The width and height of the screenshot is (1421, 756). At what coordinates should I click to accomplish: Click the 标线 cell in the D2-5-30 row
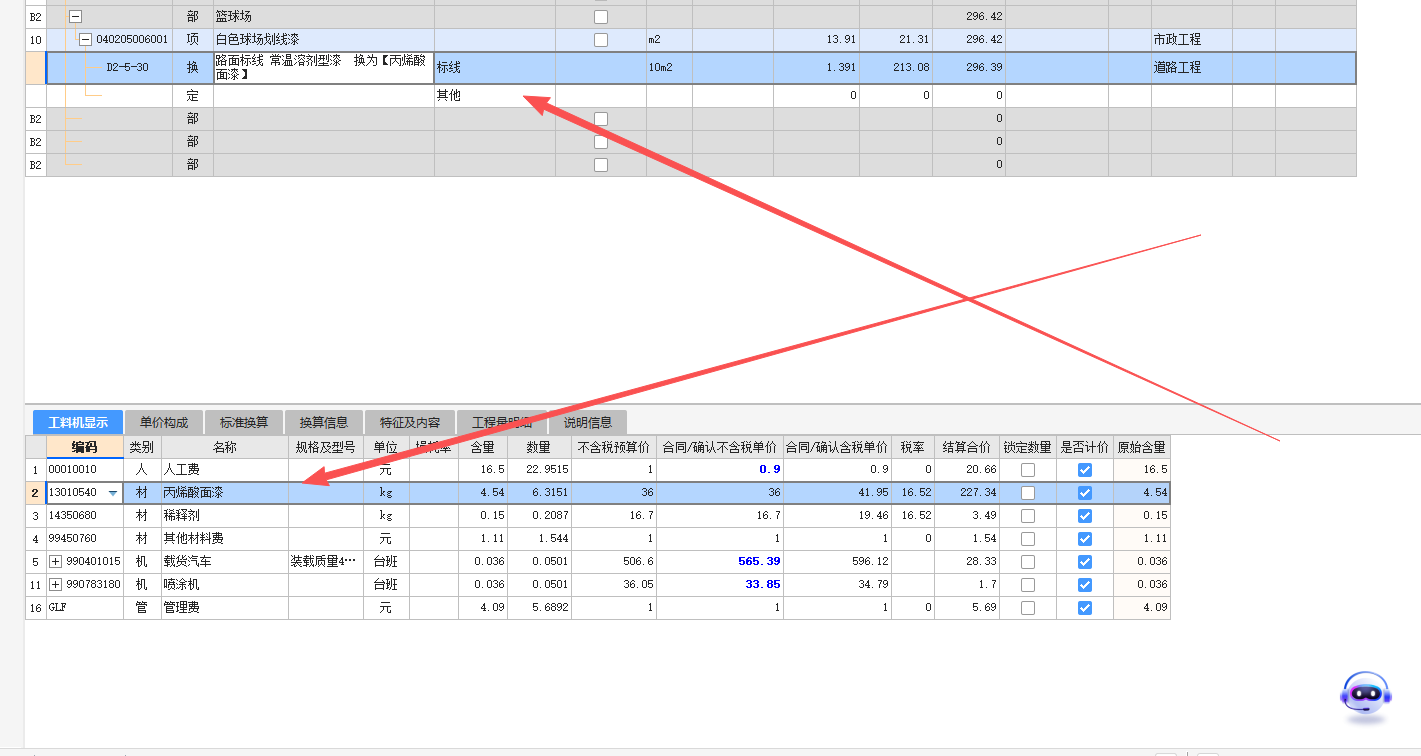click(x=494, y=68)
